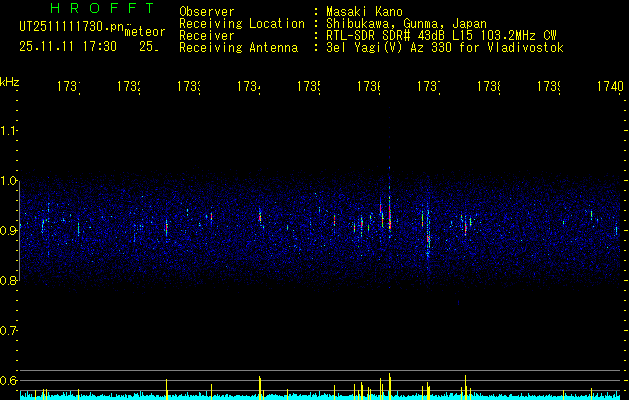This screenshot has height=400, width=629.
Task: Click the 1733 time axis marker
Action: 189,86
